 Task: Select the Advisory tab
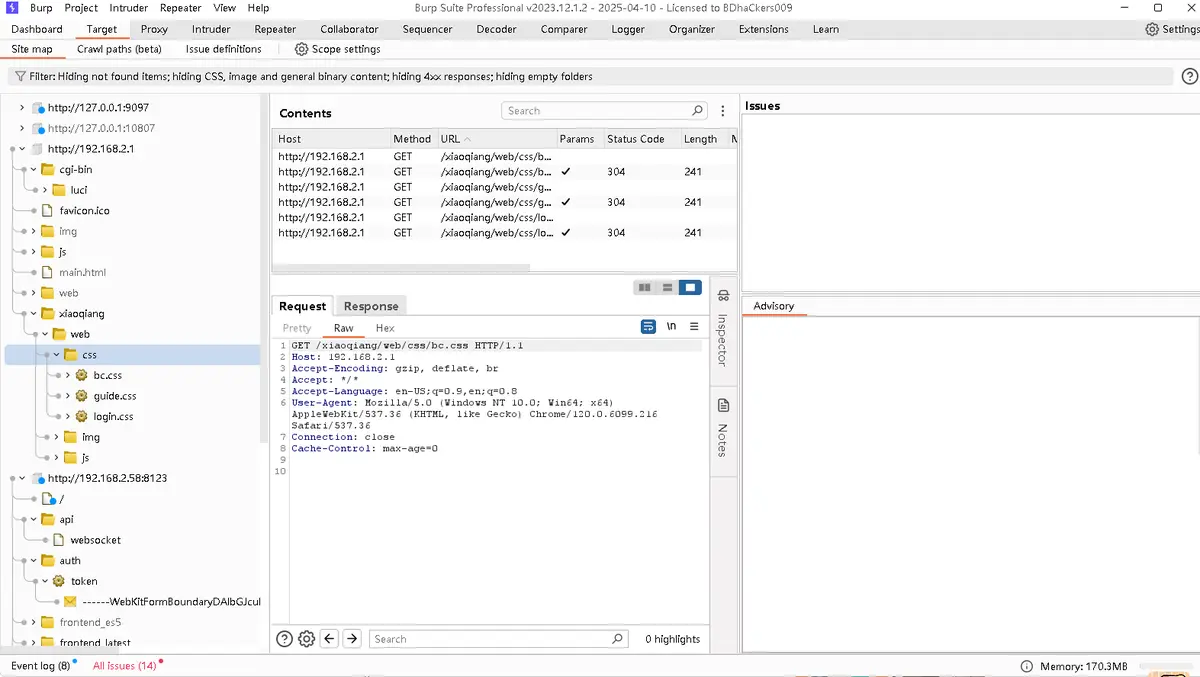[x=773, y=306]
